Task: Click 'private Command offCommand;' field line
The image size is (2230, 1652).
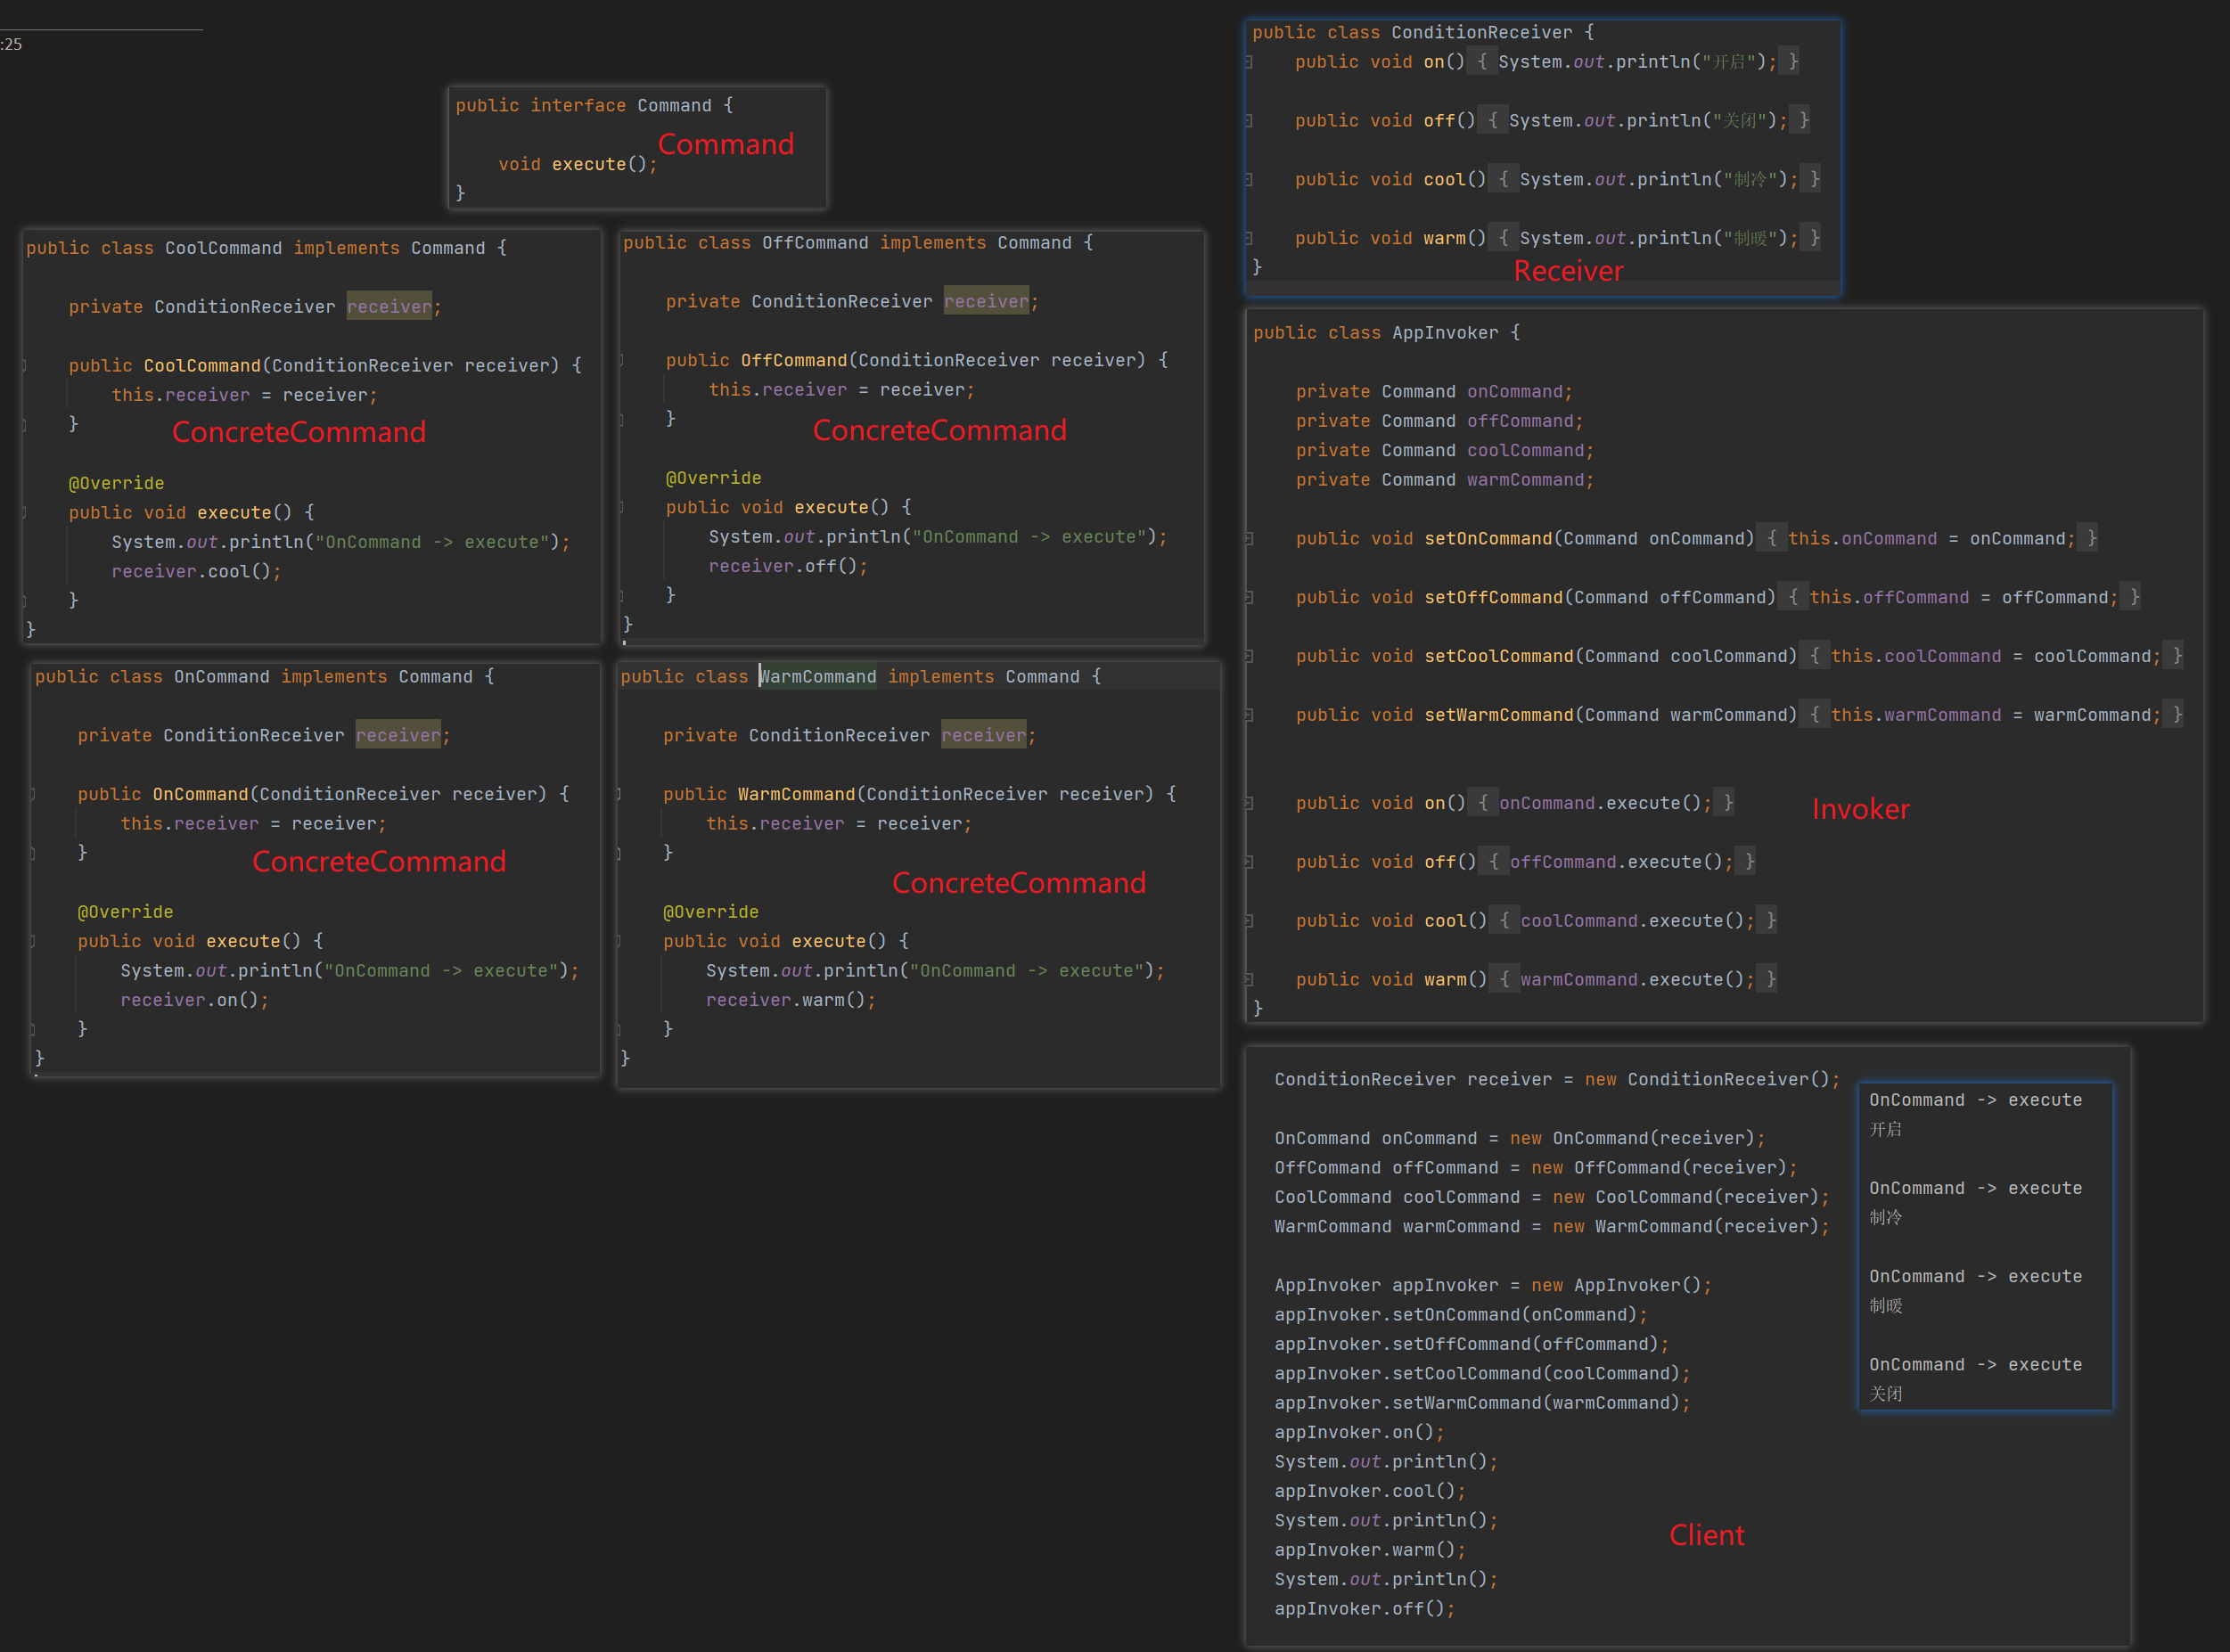Action: (1440, 422)
